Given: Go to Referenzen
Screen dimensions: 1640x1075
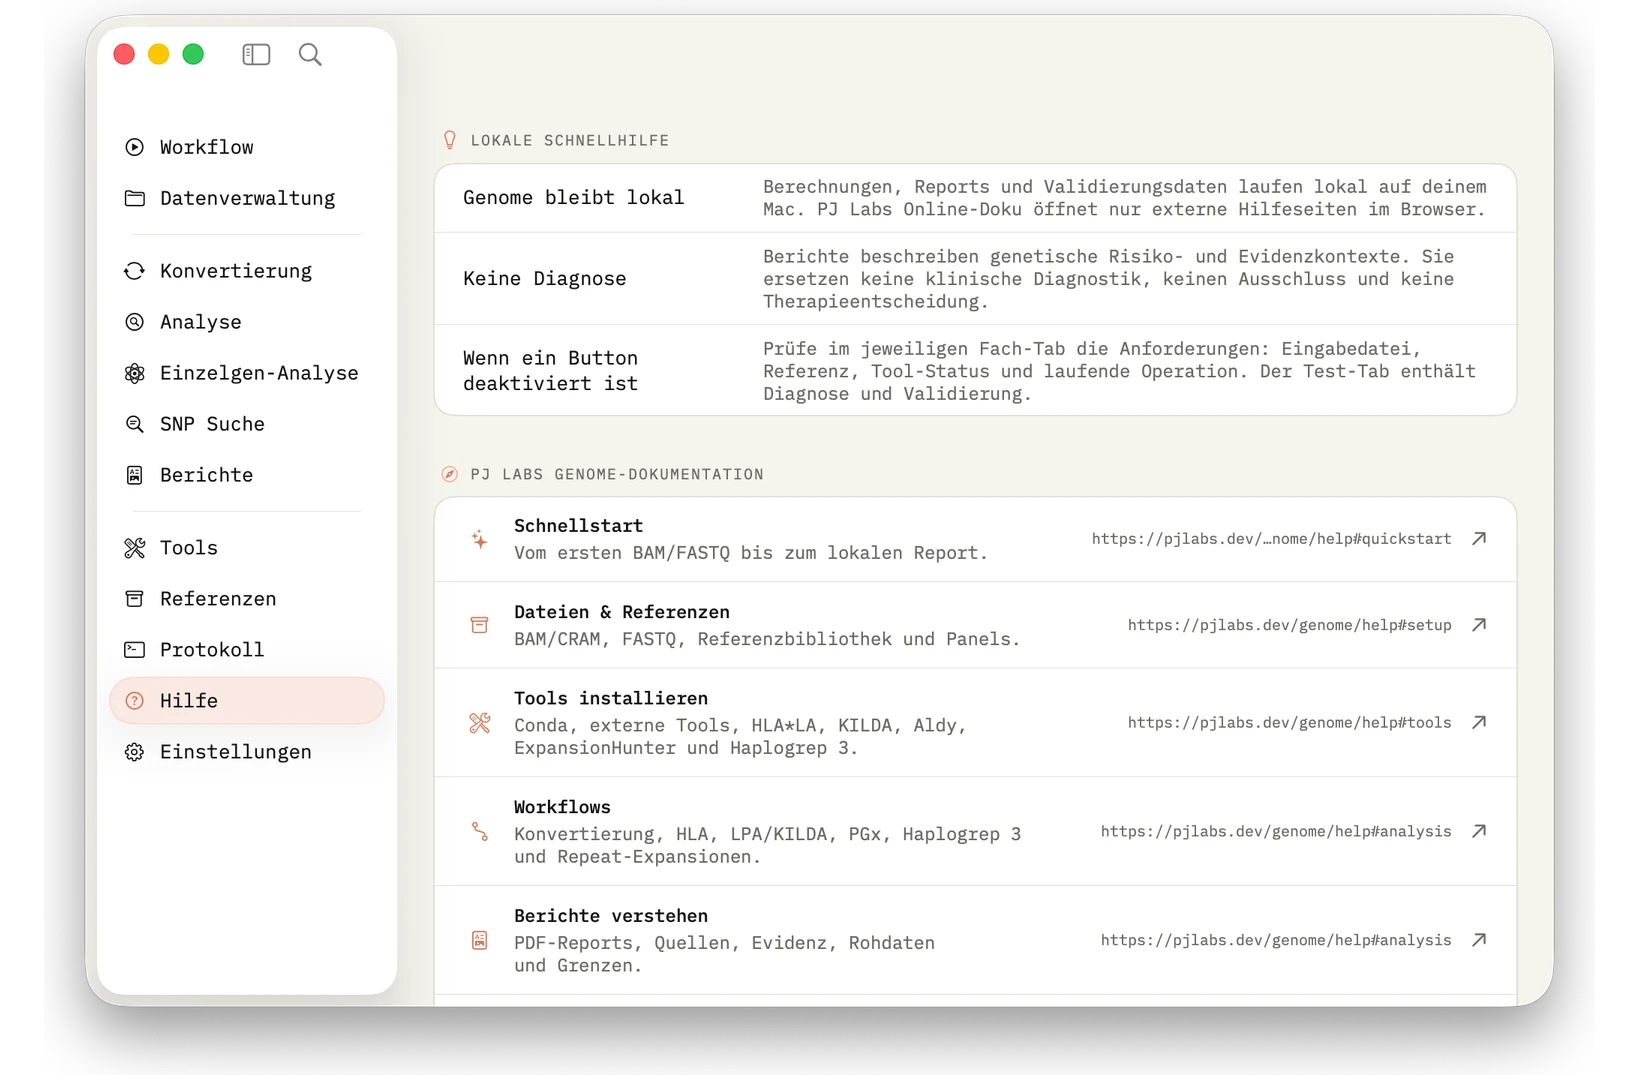Looking at the screenshot, I should pyautogui.click(x=247, y=599).
